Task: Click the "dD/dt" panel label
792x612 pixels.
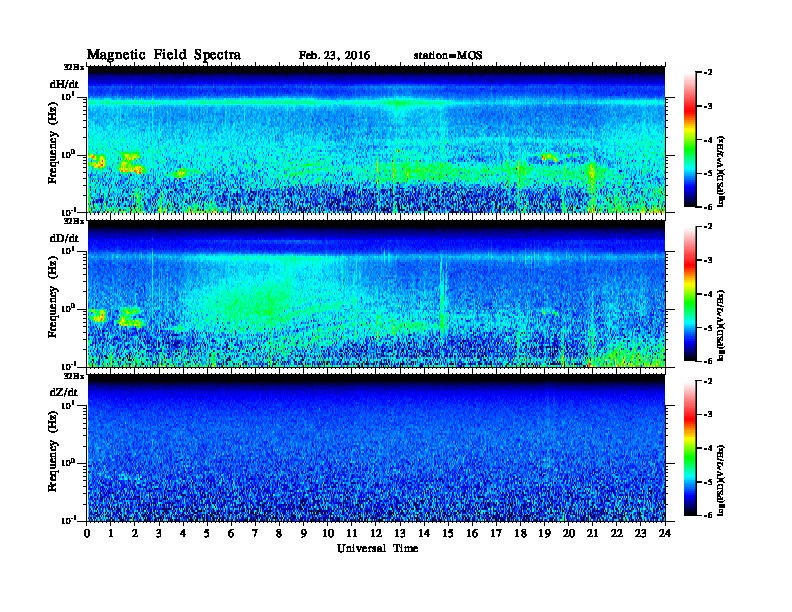Action: [64, 238]
